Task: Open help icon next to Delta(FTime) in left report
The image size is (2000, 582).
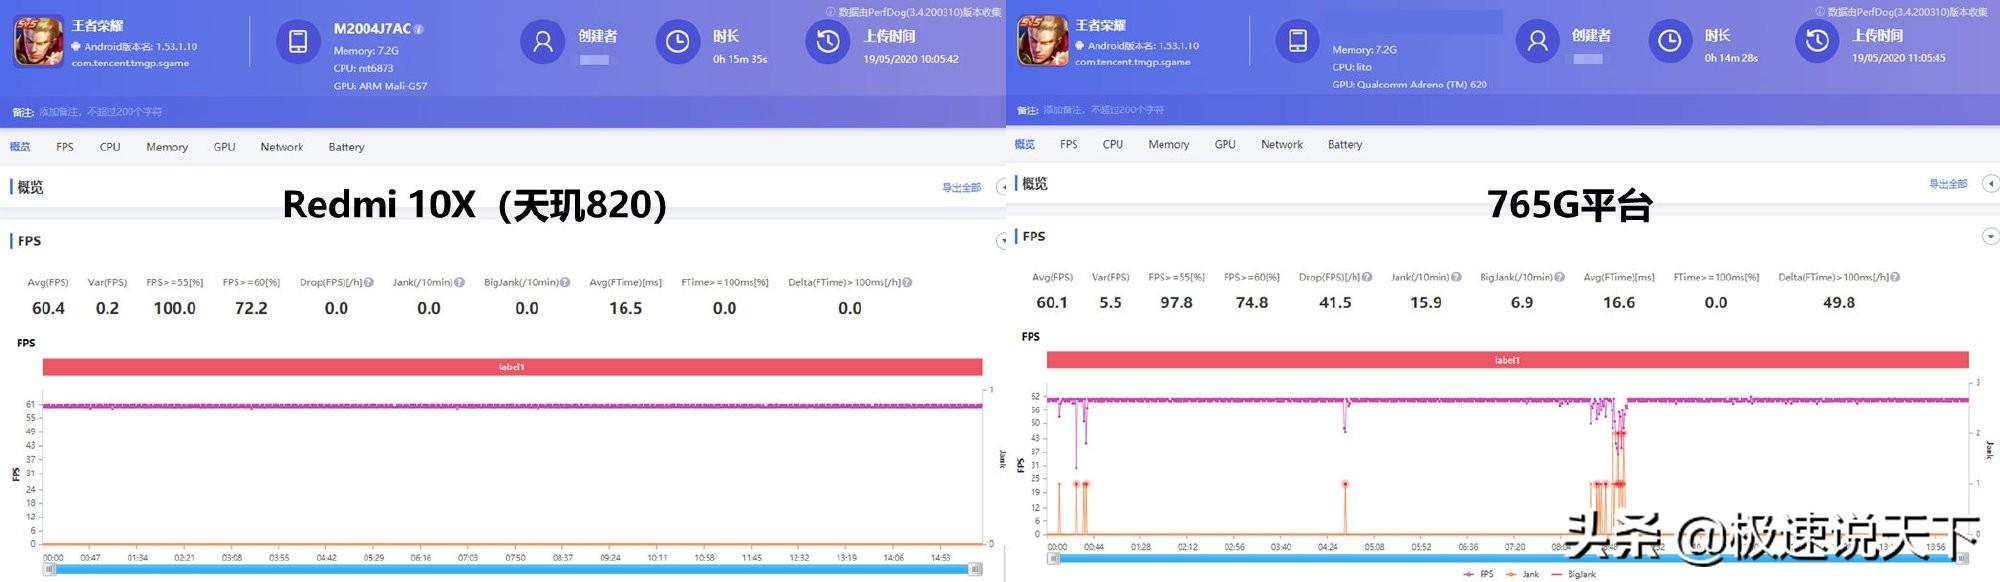Action: click(x=907, y=283)
